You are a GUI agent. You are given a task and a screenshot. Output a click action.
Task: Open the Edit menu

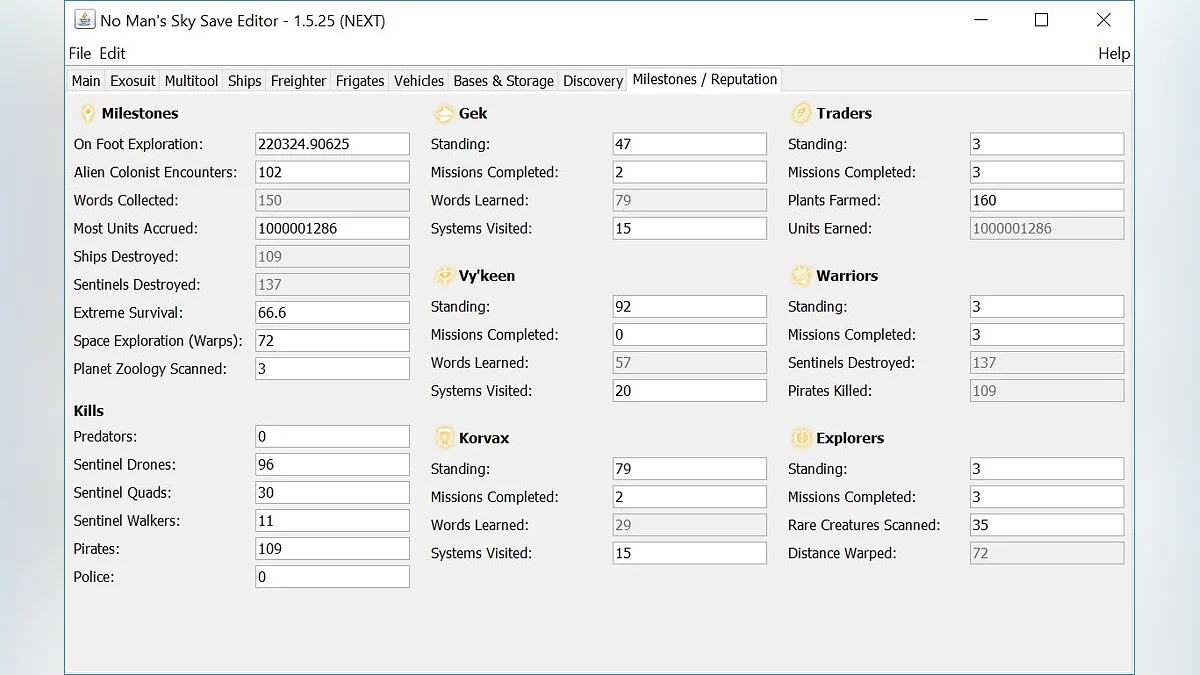click(x=112, y=53)
